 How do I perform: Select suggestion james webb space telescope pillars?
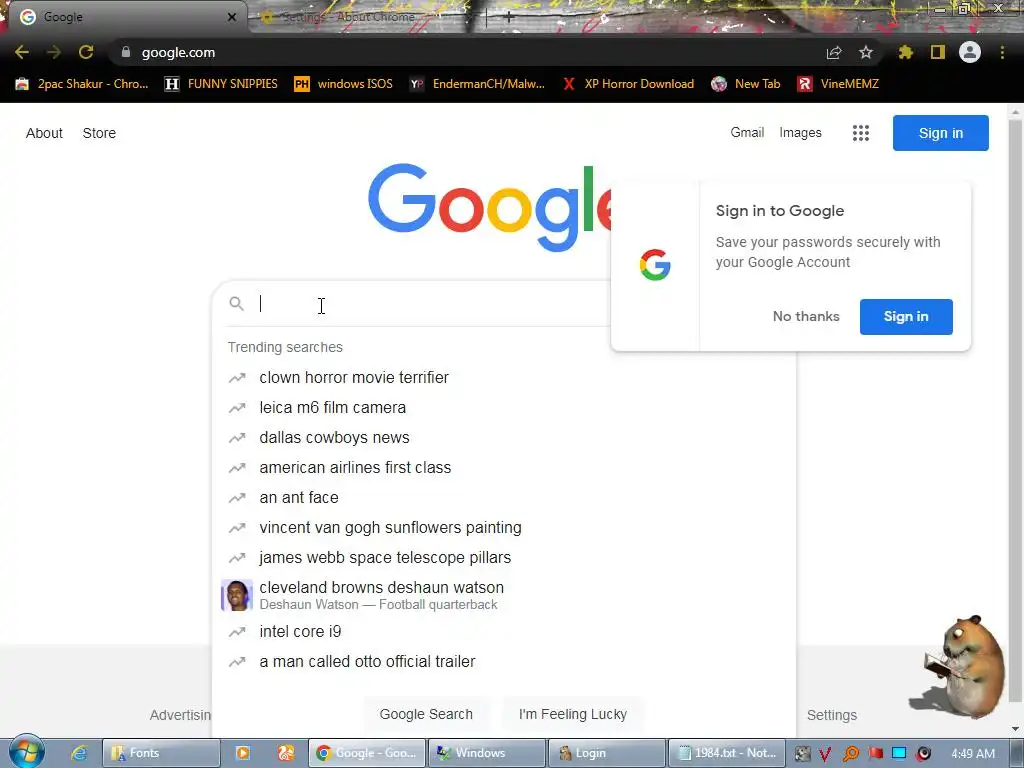pos(504,558)
